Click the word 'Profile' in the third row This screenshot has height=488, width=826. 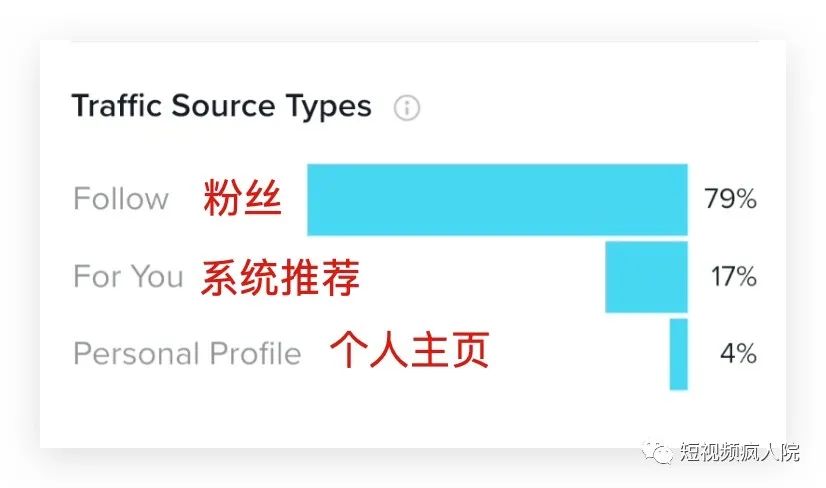coord(255,354)
